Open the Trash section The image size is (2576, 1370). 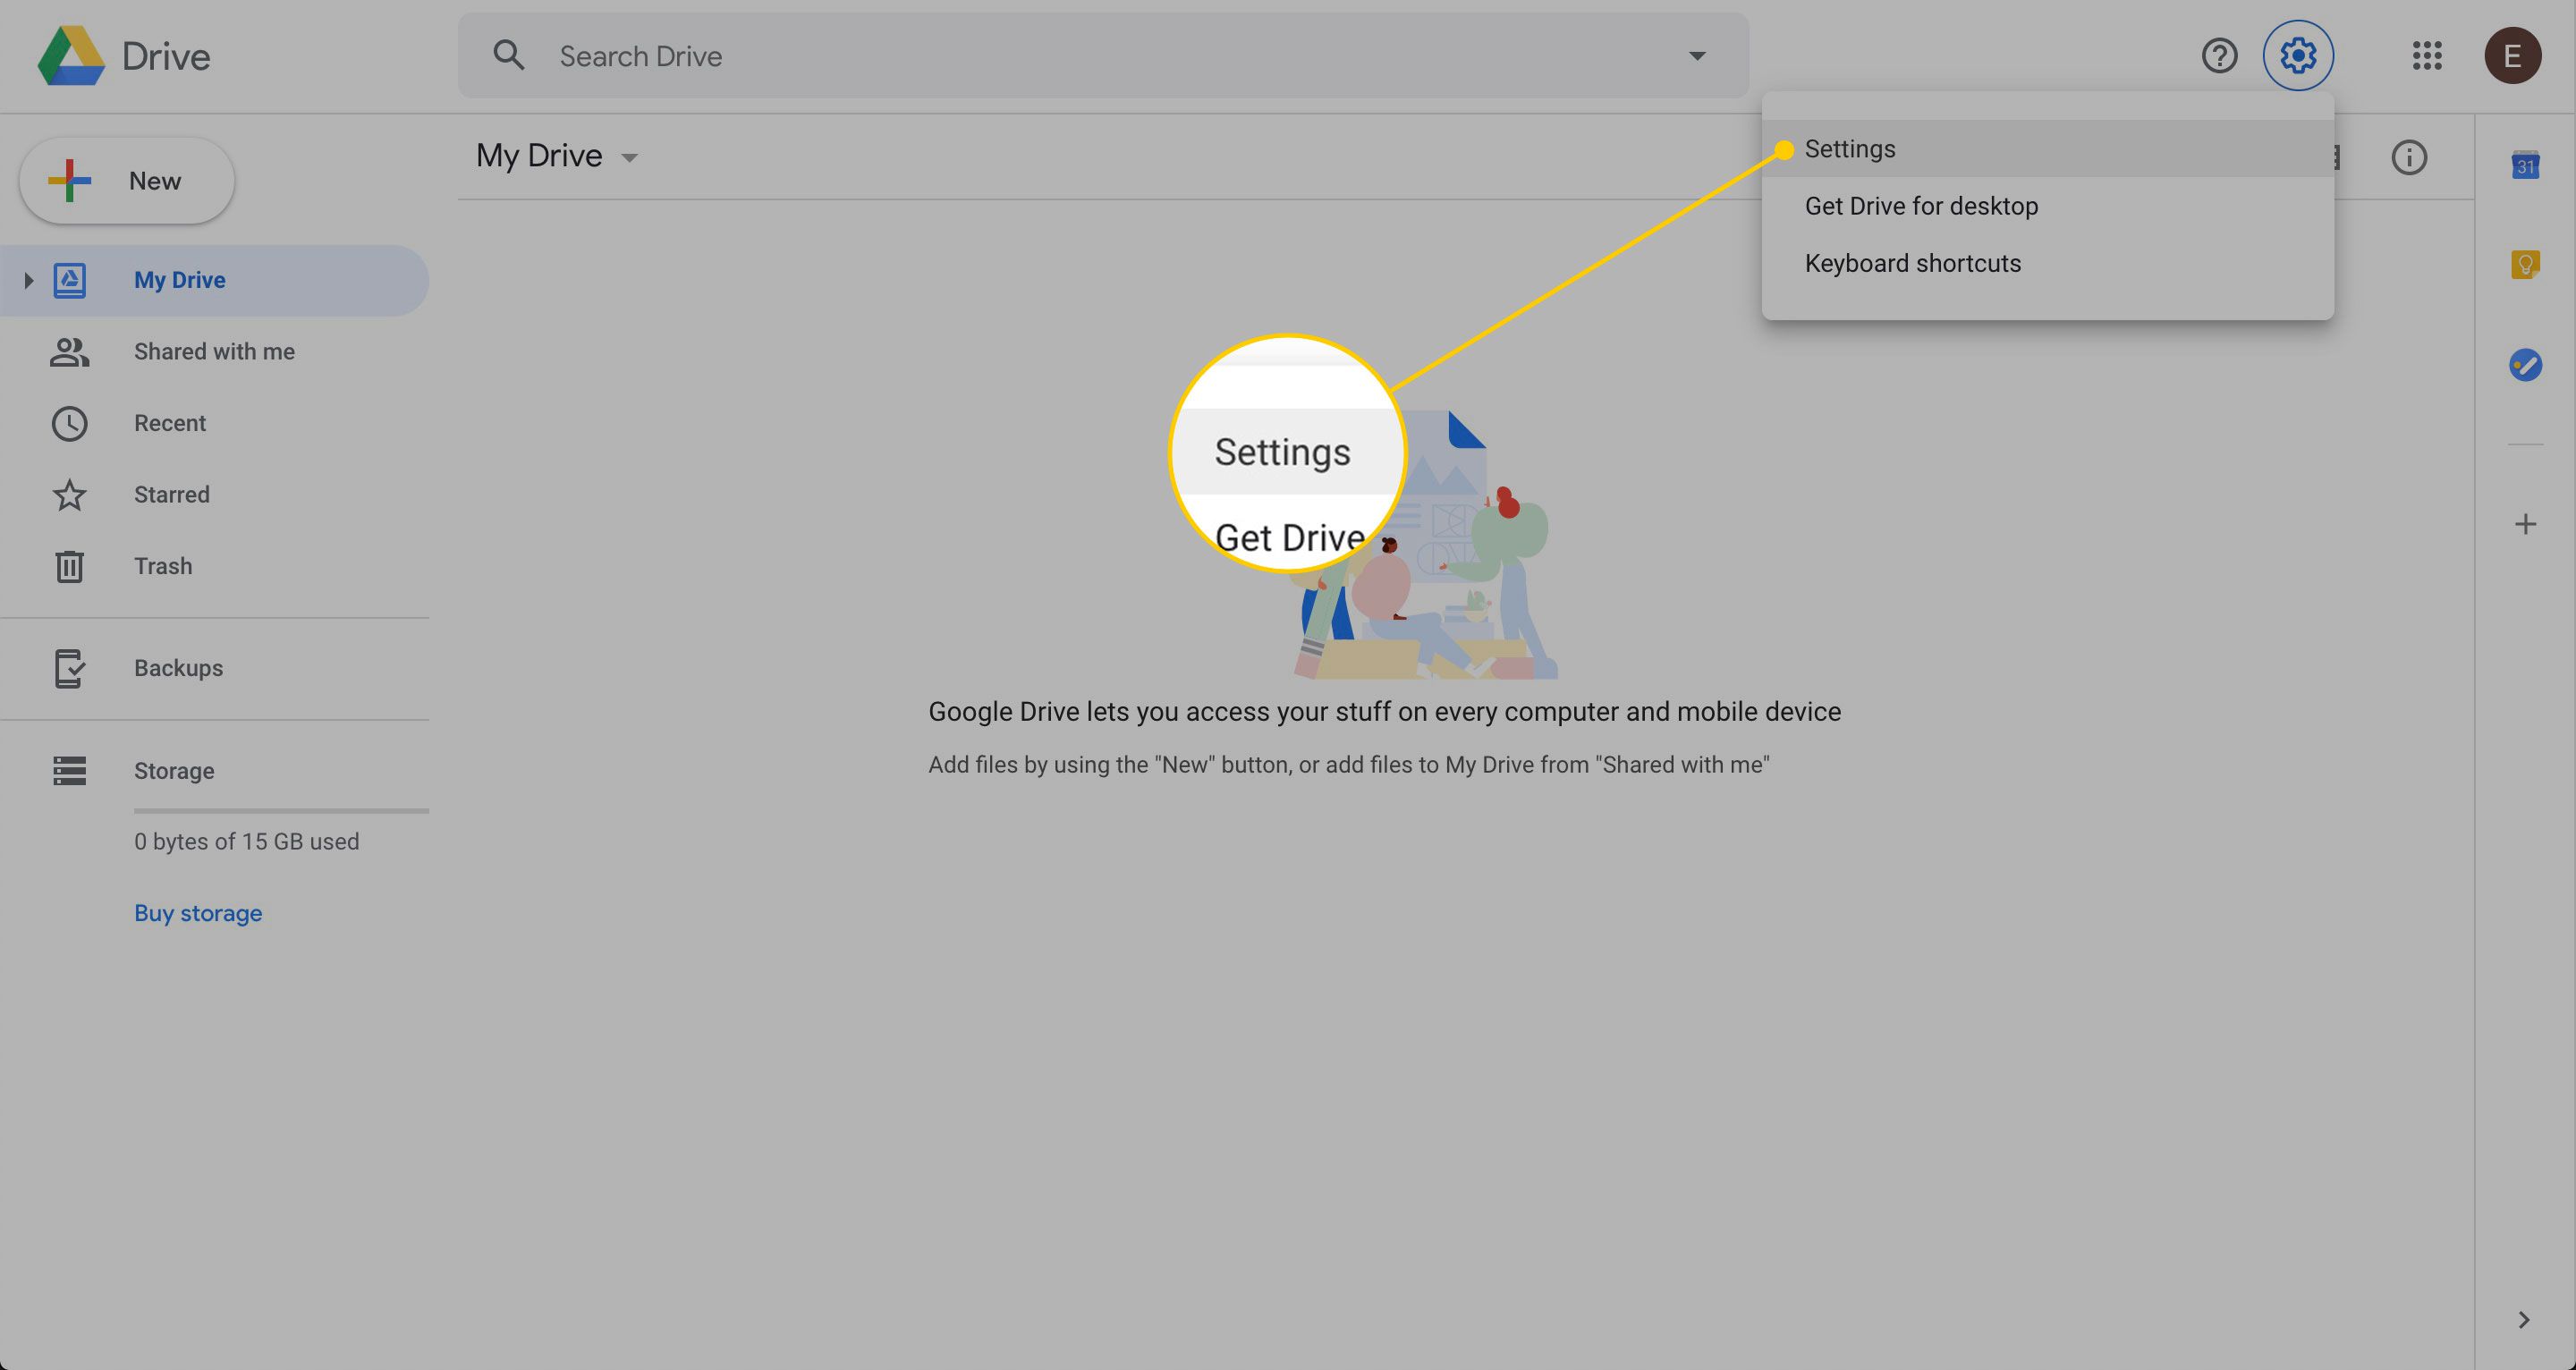point(214,567)
